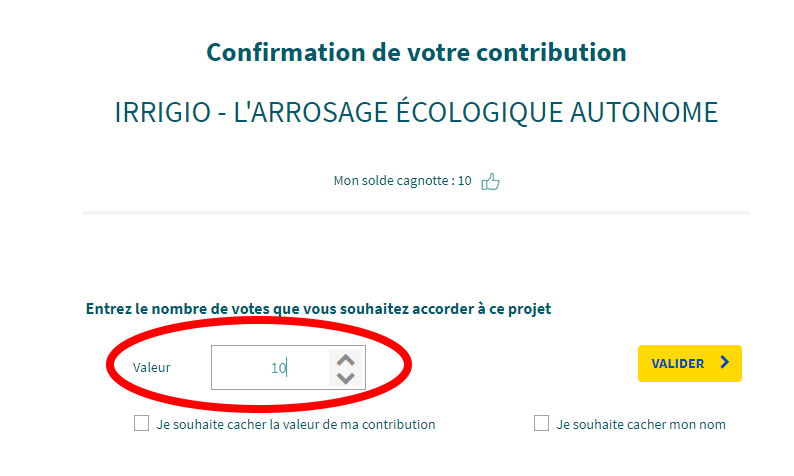This screenshot has height=476, width=794.
Task: Click the Mon solde cagnotte balance text
Action: 403,181
